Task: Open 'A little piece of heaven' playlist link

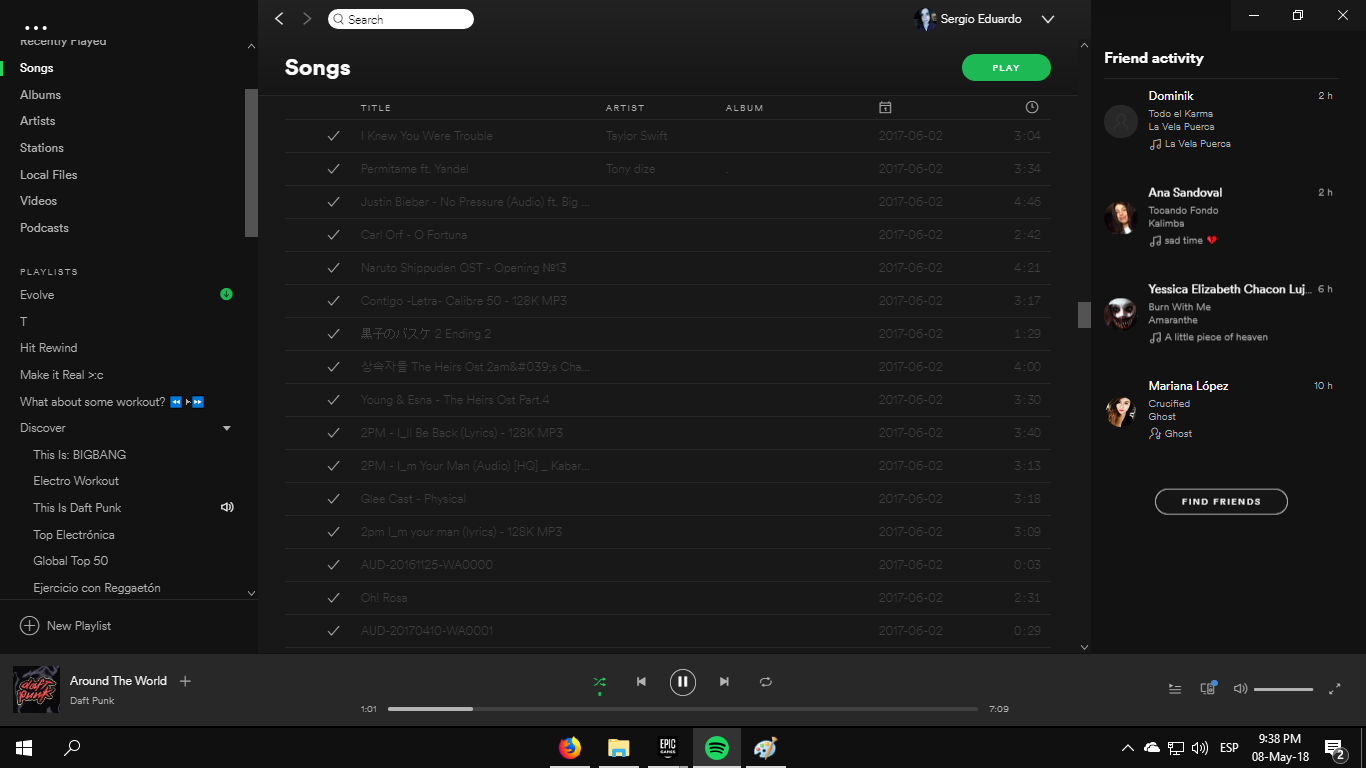Action: [1216, 338]
